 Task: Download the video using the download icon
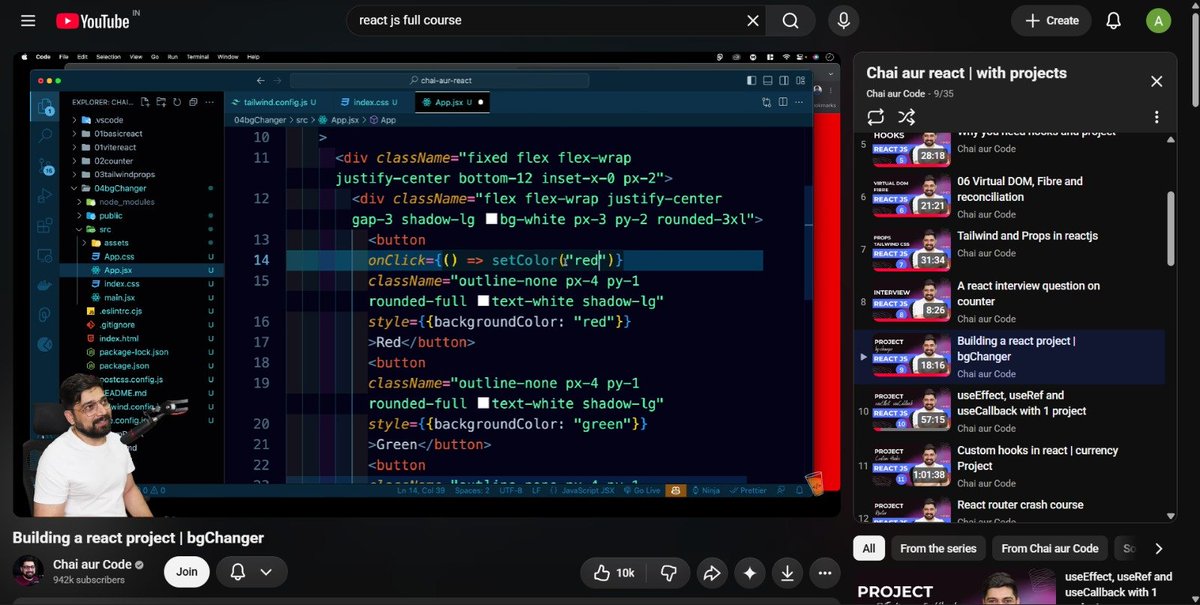787,573
